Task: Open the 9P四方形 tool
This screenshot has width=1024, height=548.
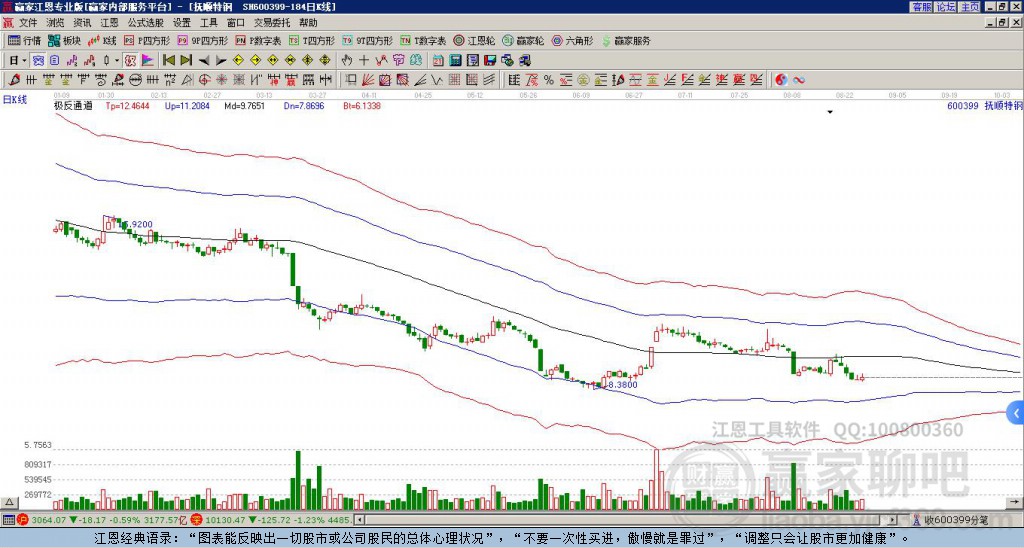Action: click(202, 40)
